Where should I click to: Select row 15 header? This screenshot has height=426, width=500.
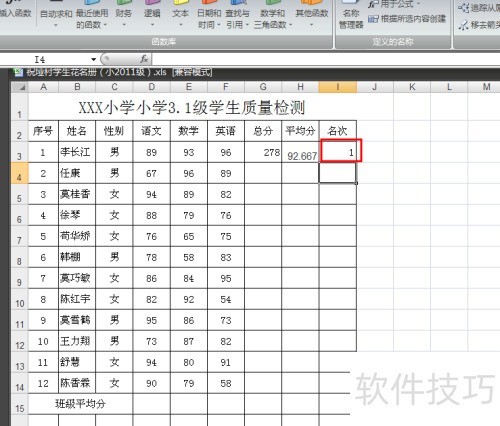[x=20, y=404]
